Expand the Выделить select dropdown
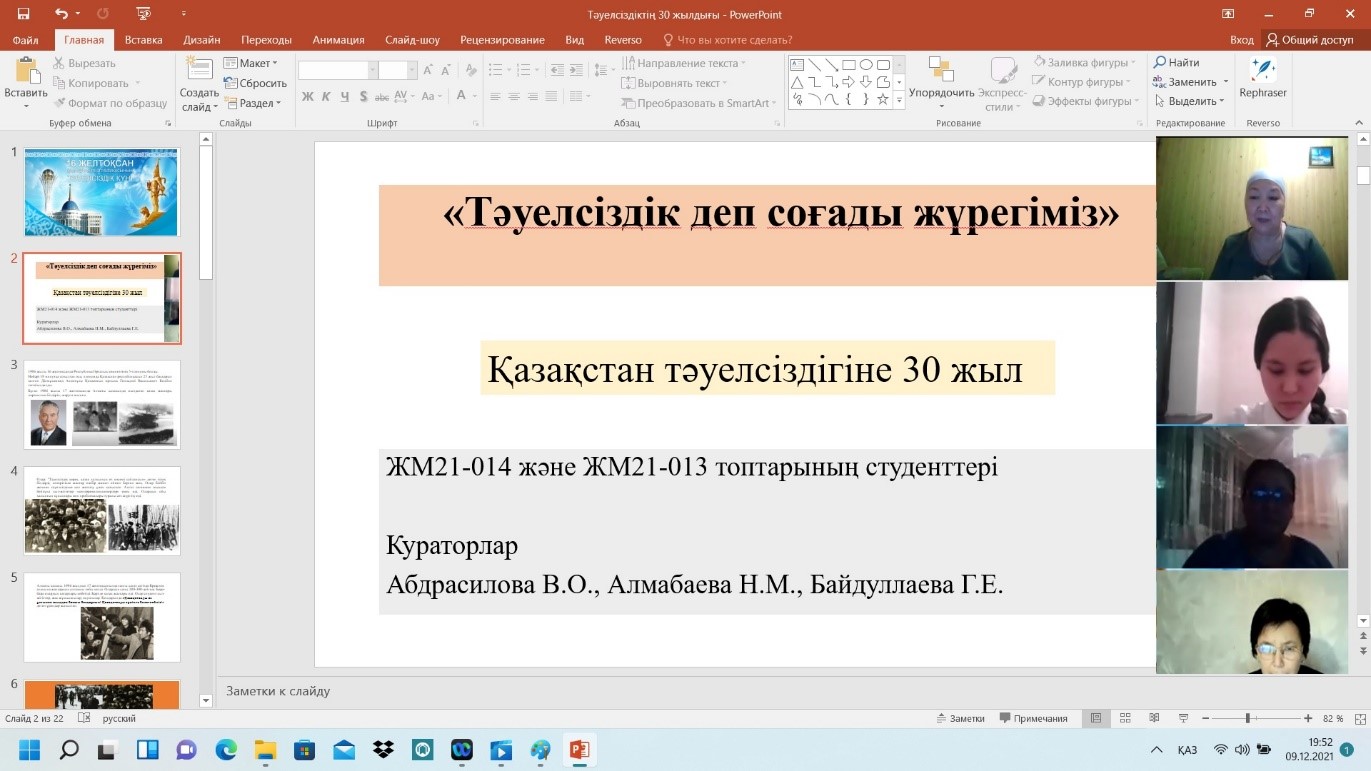 1190,101
